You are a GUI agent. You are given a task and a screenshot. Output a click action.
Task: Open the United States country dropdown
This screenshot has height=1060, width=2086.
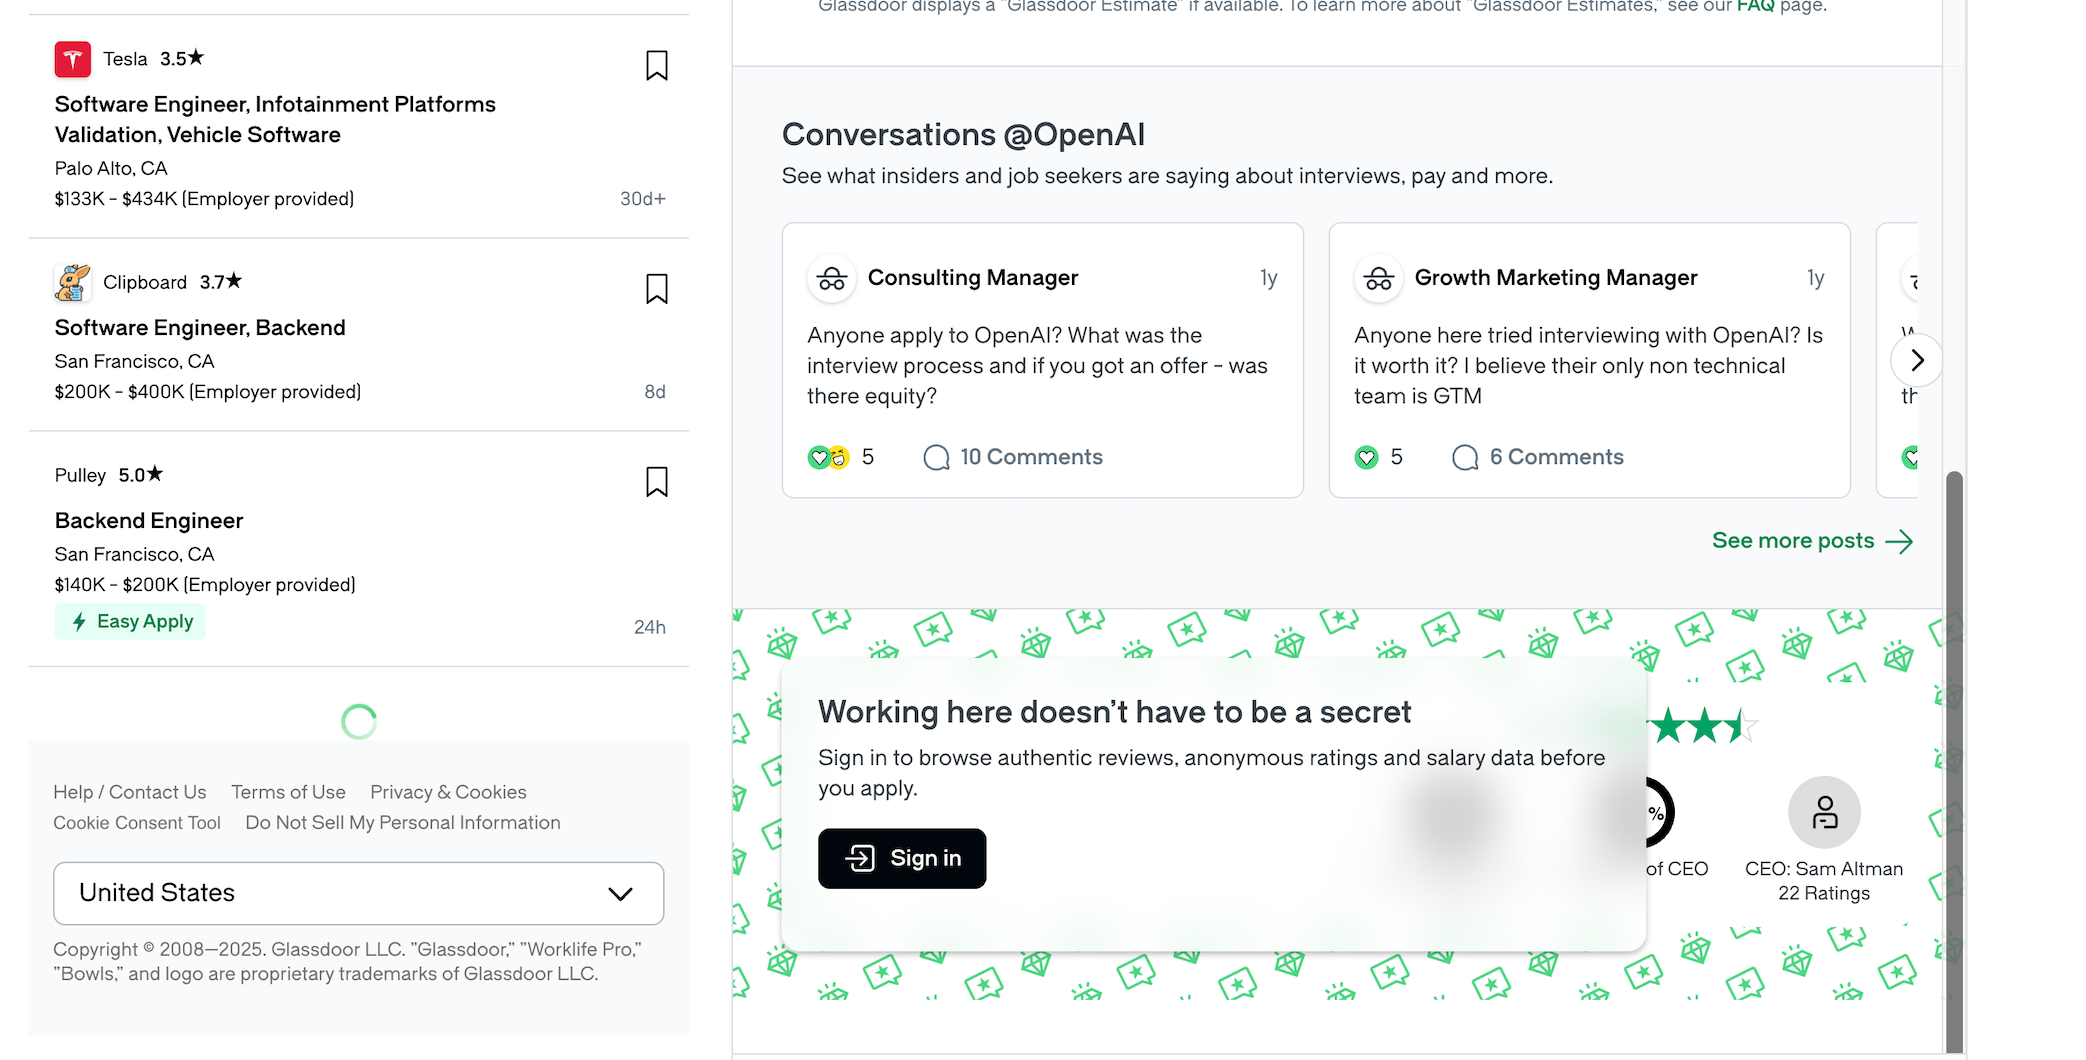[x=358, y=893]
